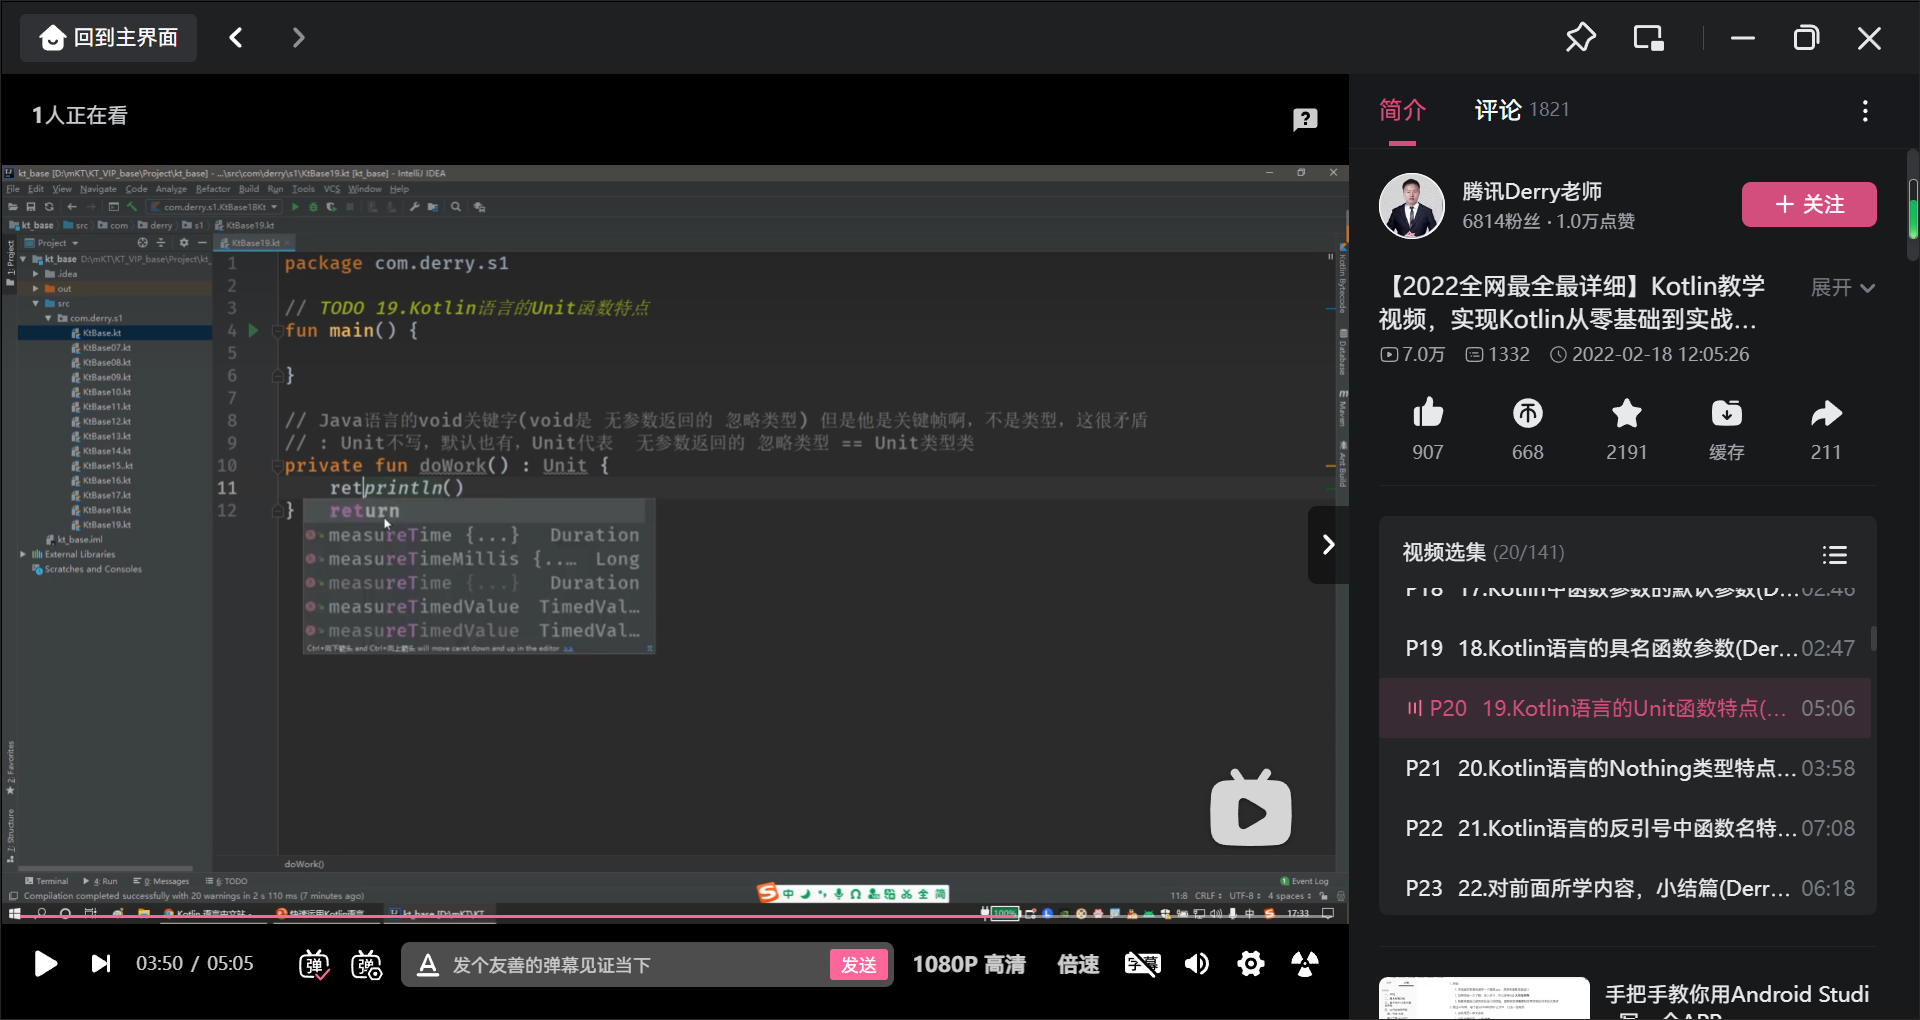The width and height of the screenshot is (1920, 1020).
Task: Open the 腾讯Derry老师 avatar
Action: click(x=1412, y=206)
